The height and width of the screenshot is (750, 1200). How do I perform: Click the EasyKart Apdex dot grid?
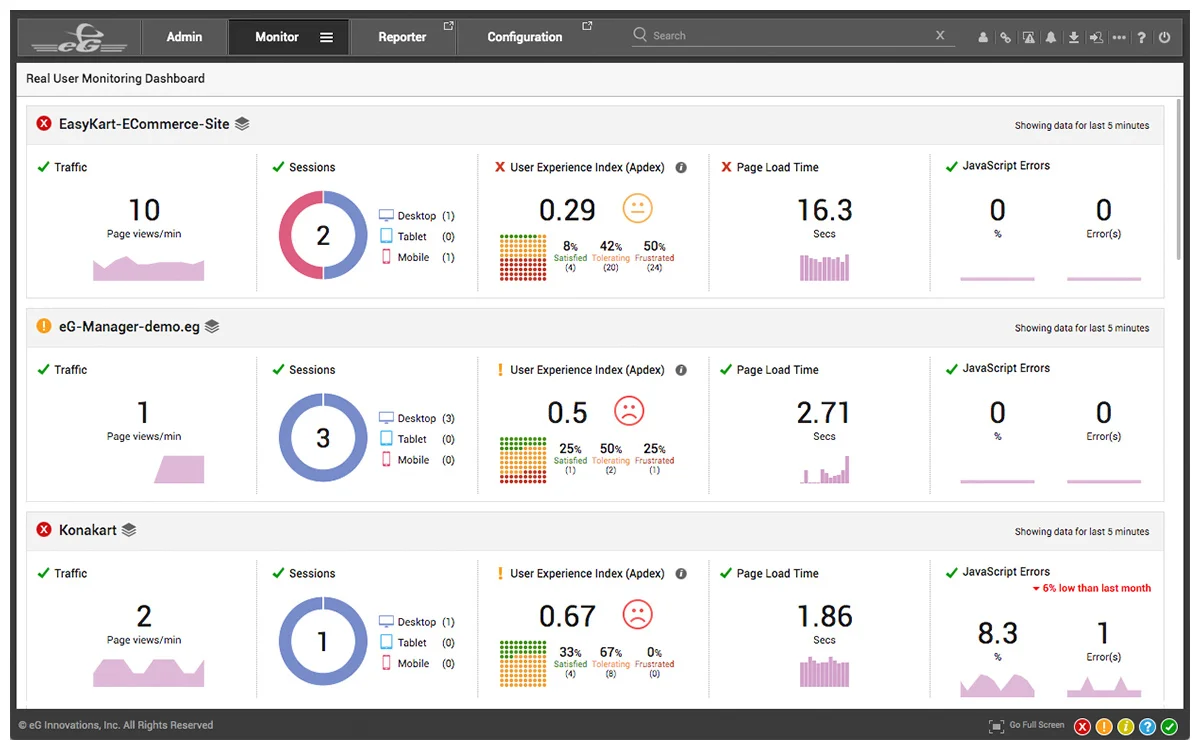[523, 259]
